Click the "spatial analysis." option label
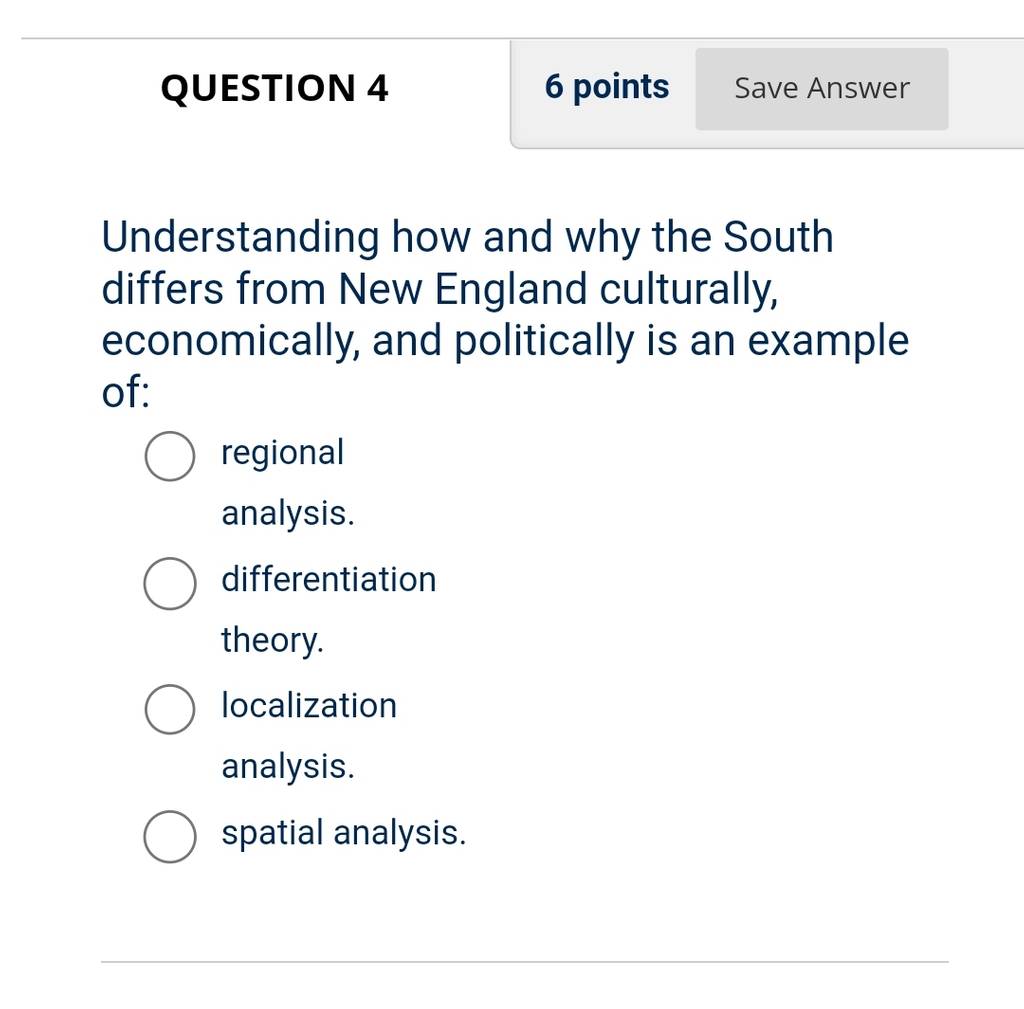This screenshot has width=1024, height=1009. point(344,833)
